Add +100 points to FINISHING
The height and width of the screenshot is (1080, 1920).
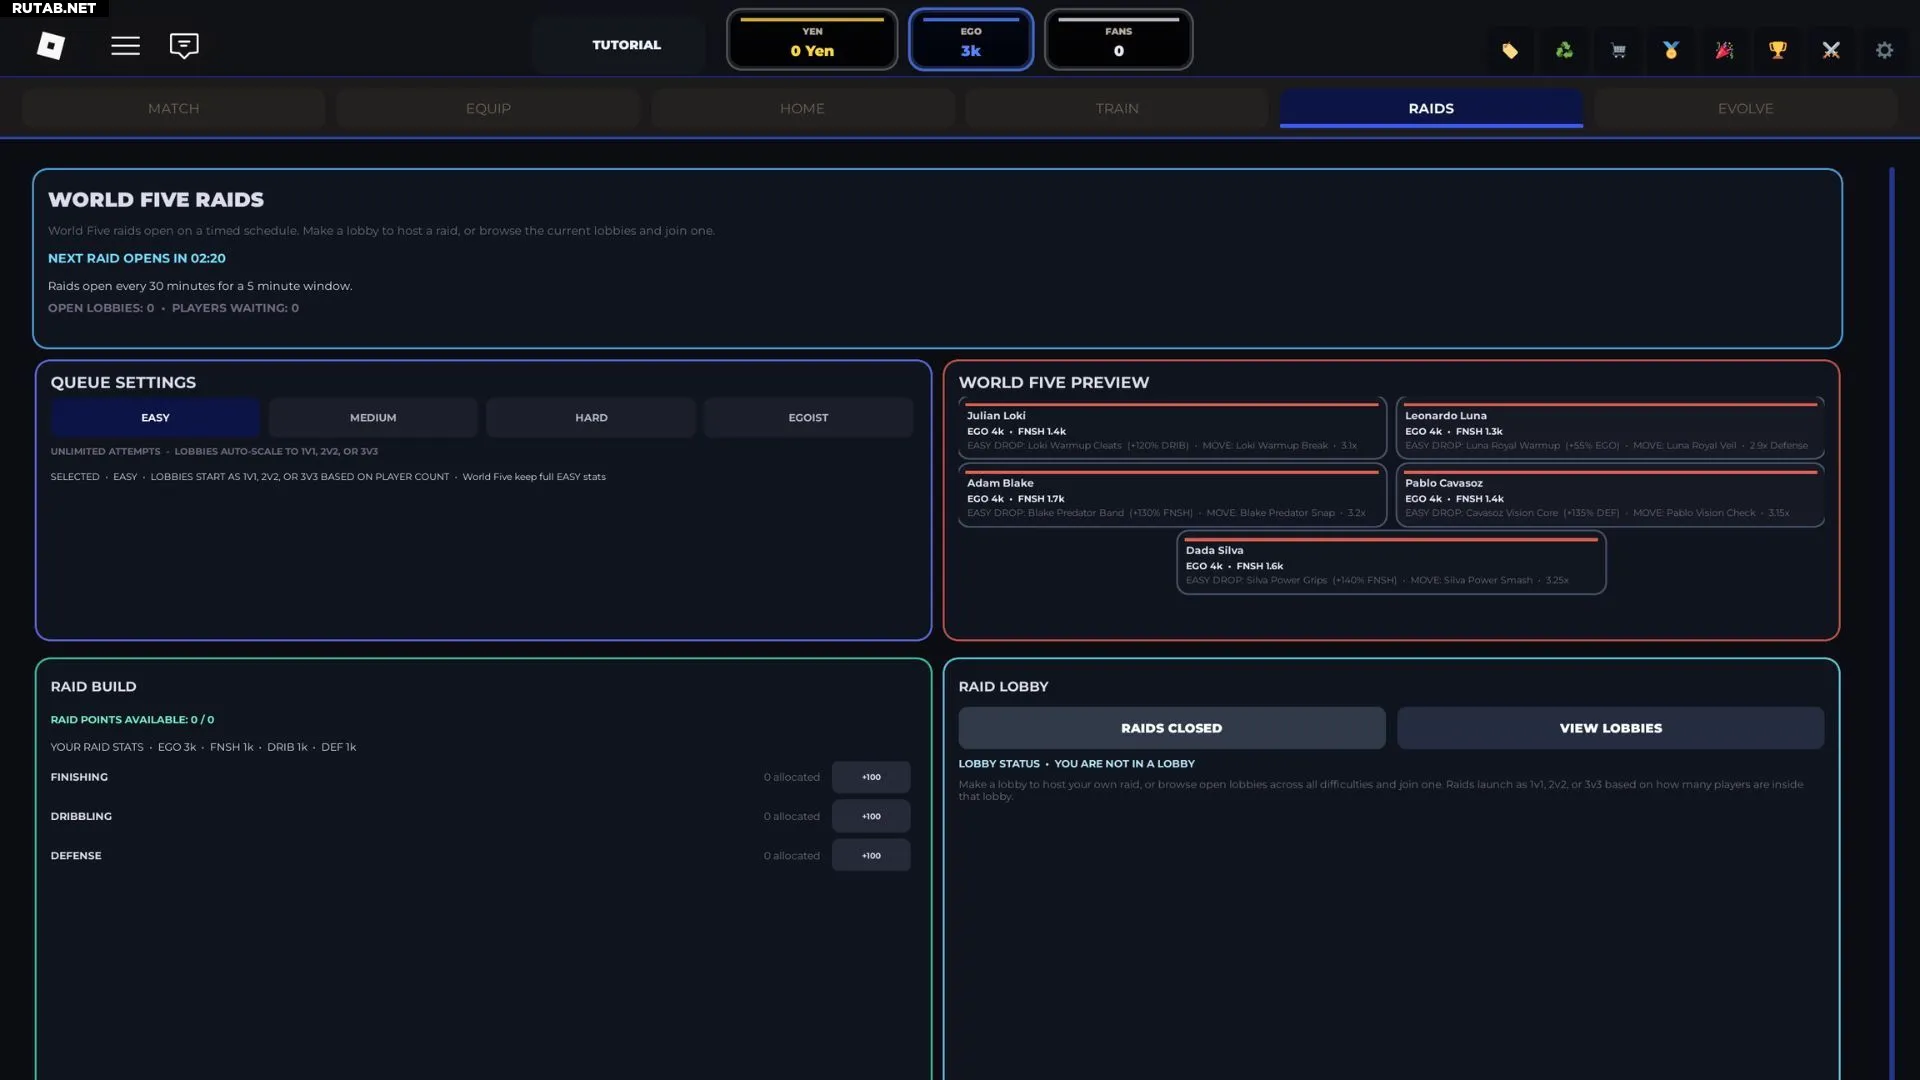tap(871, 777)
